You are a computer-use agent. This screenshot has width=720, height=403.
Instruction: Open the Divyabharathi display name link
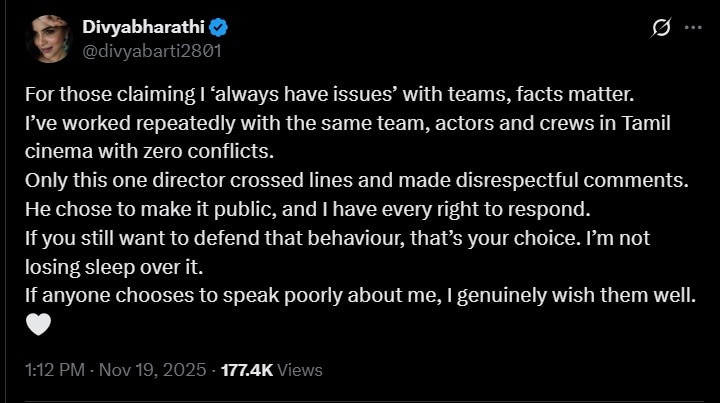point(139,28)
